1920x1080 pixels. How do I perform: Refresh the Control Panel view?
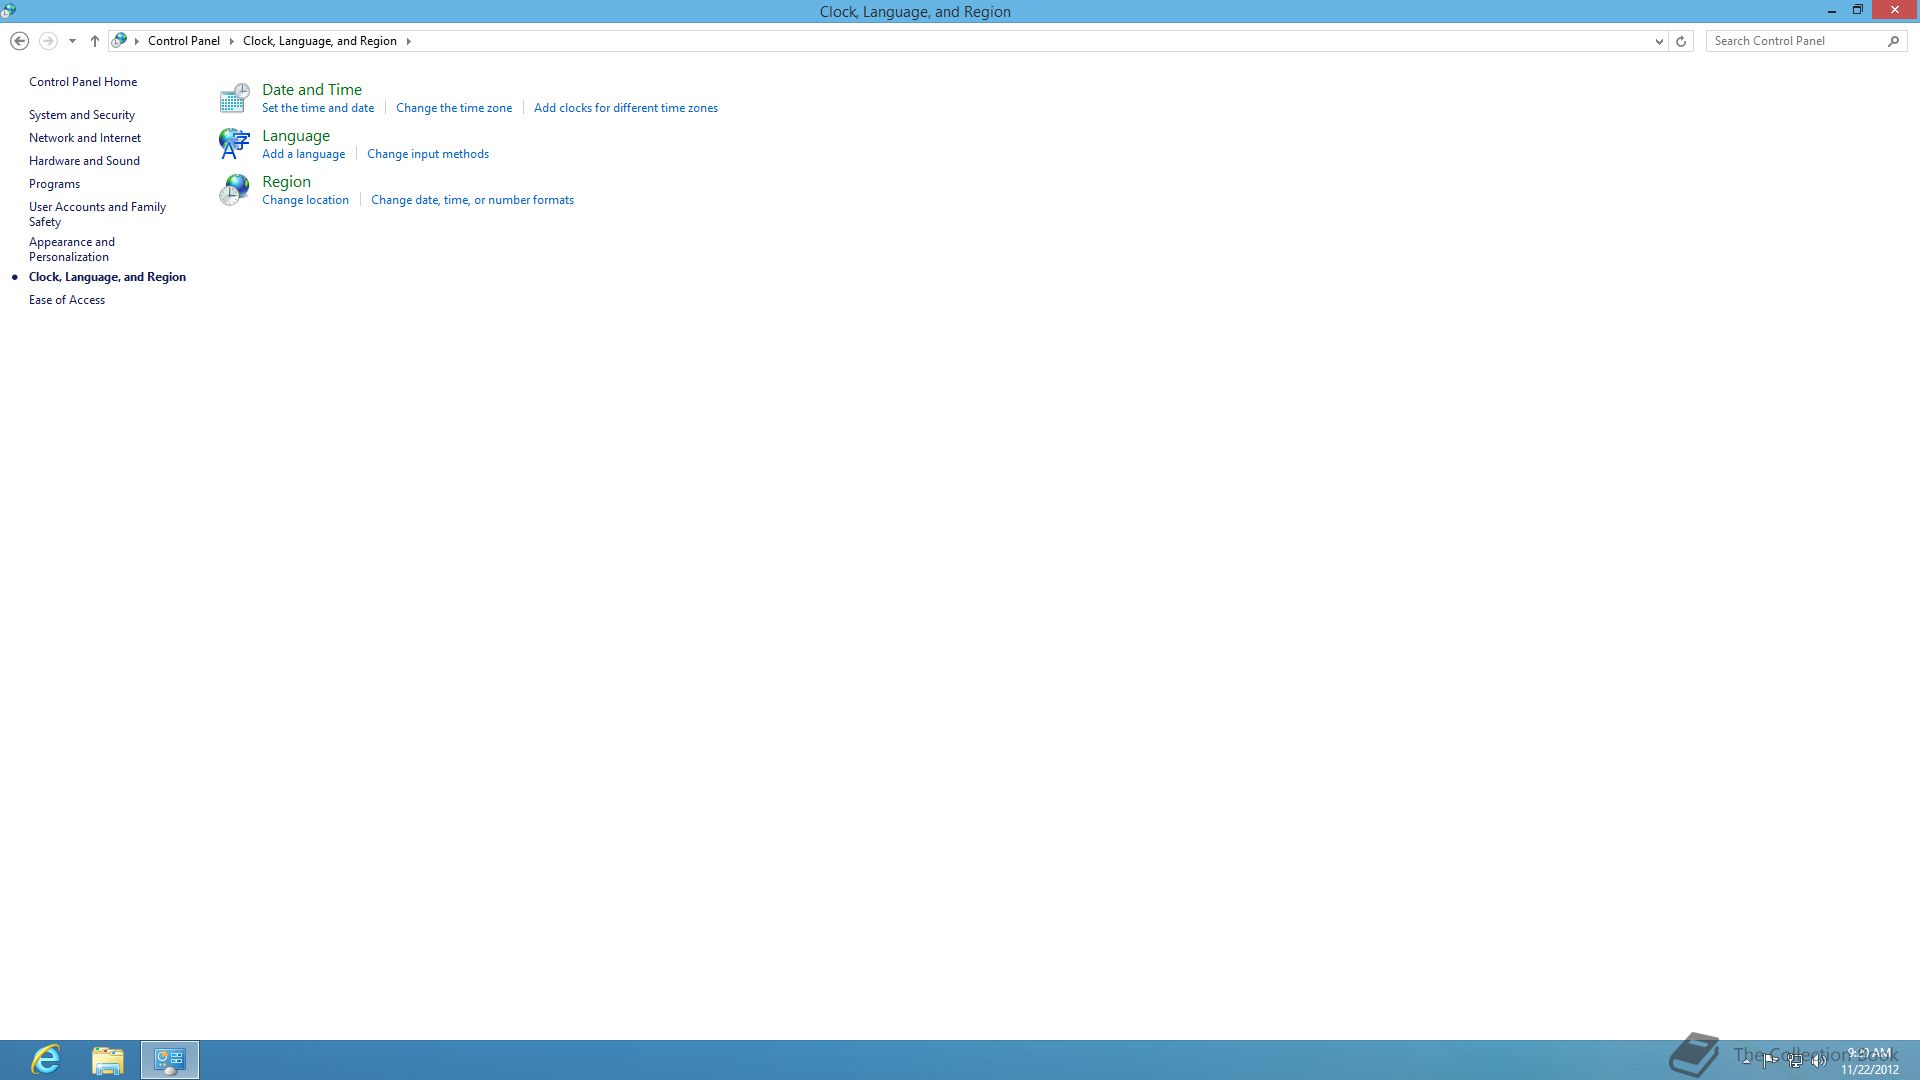pyautogui.click(x=1681, y=41)
